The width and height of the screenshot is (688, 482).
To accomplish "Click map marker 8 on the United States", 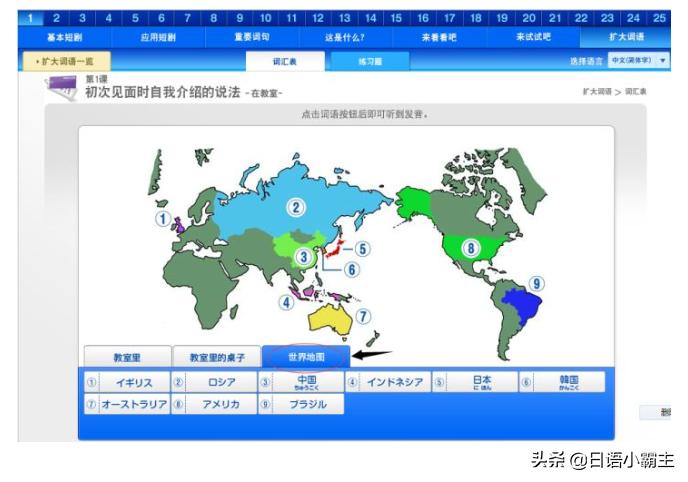I will click(470, 248).
